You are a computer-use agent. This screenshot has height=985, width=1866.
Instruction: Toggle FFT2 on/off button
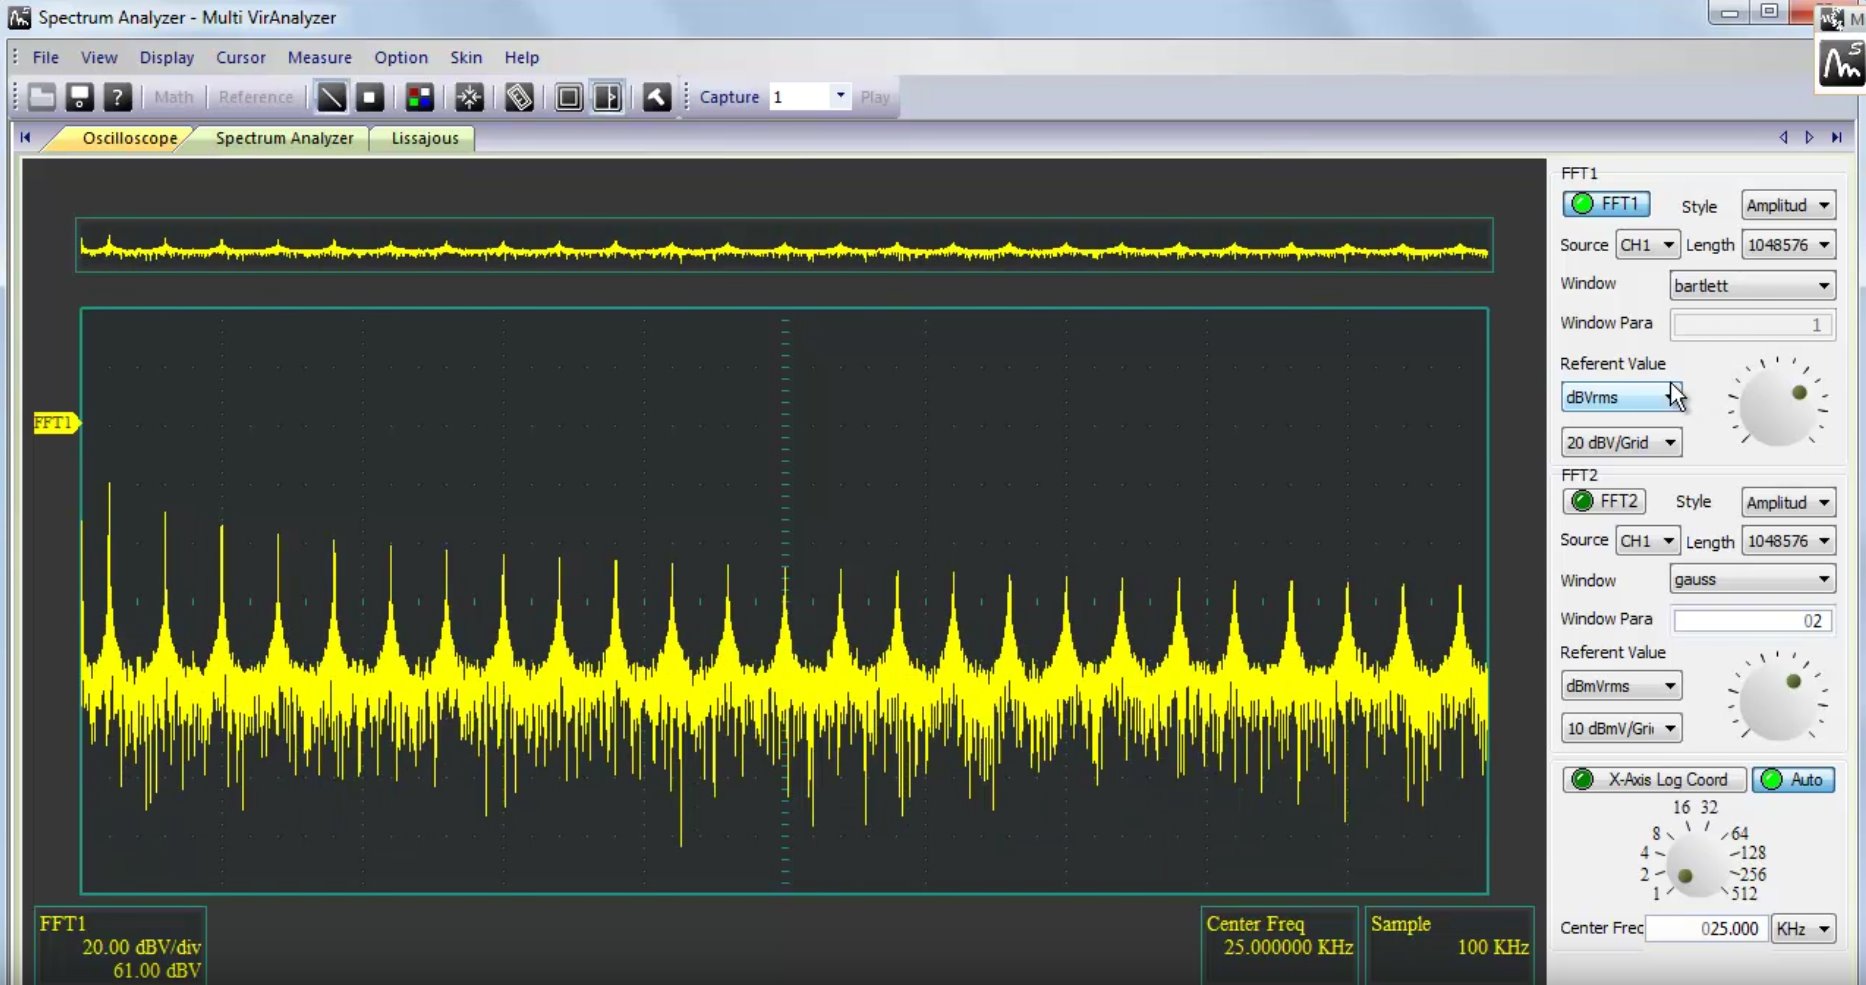point(1604,501)
